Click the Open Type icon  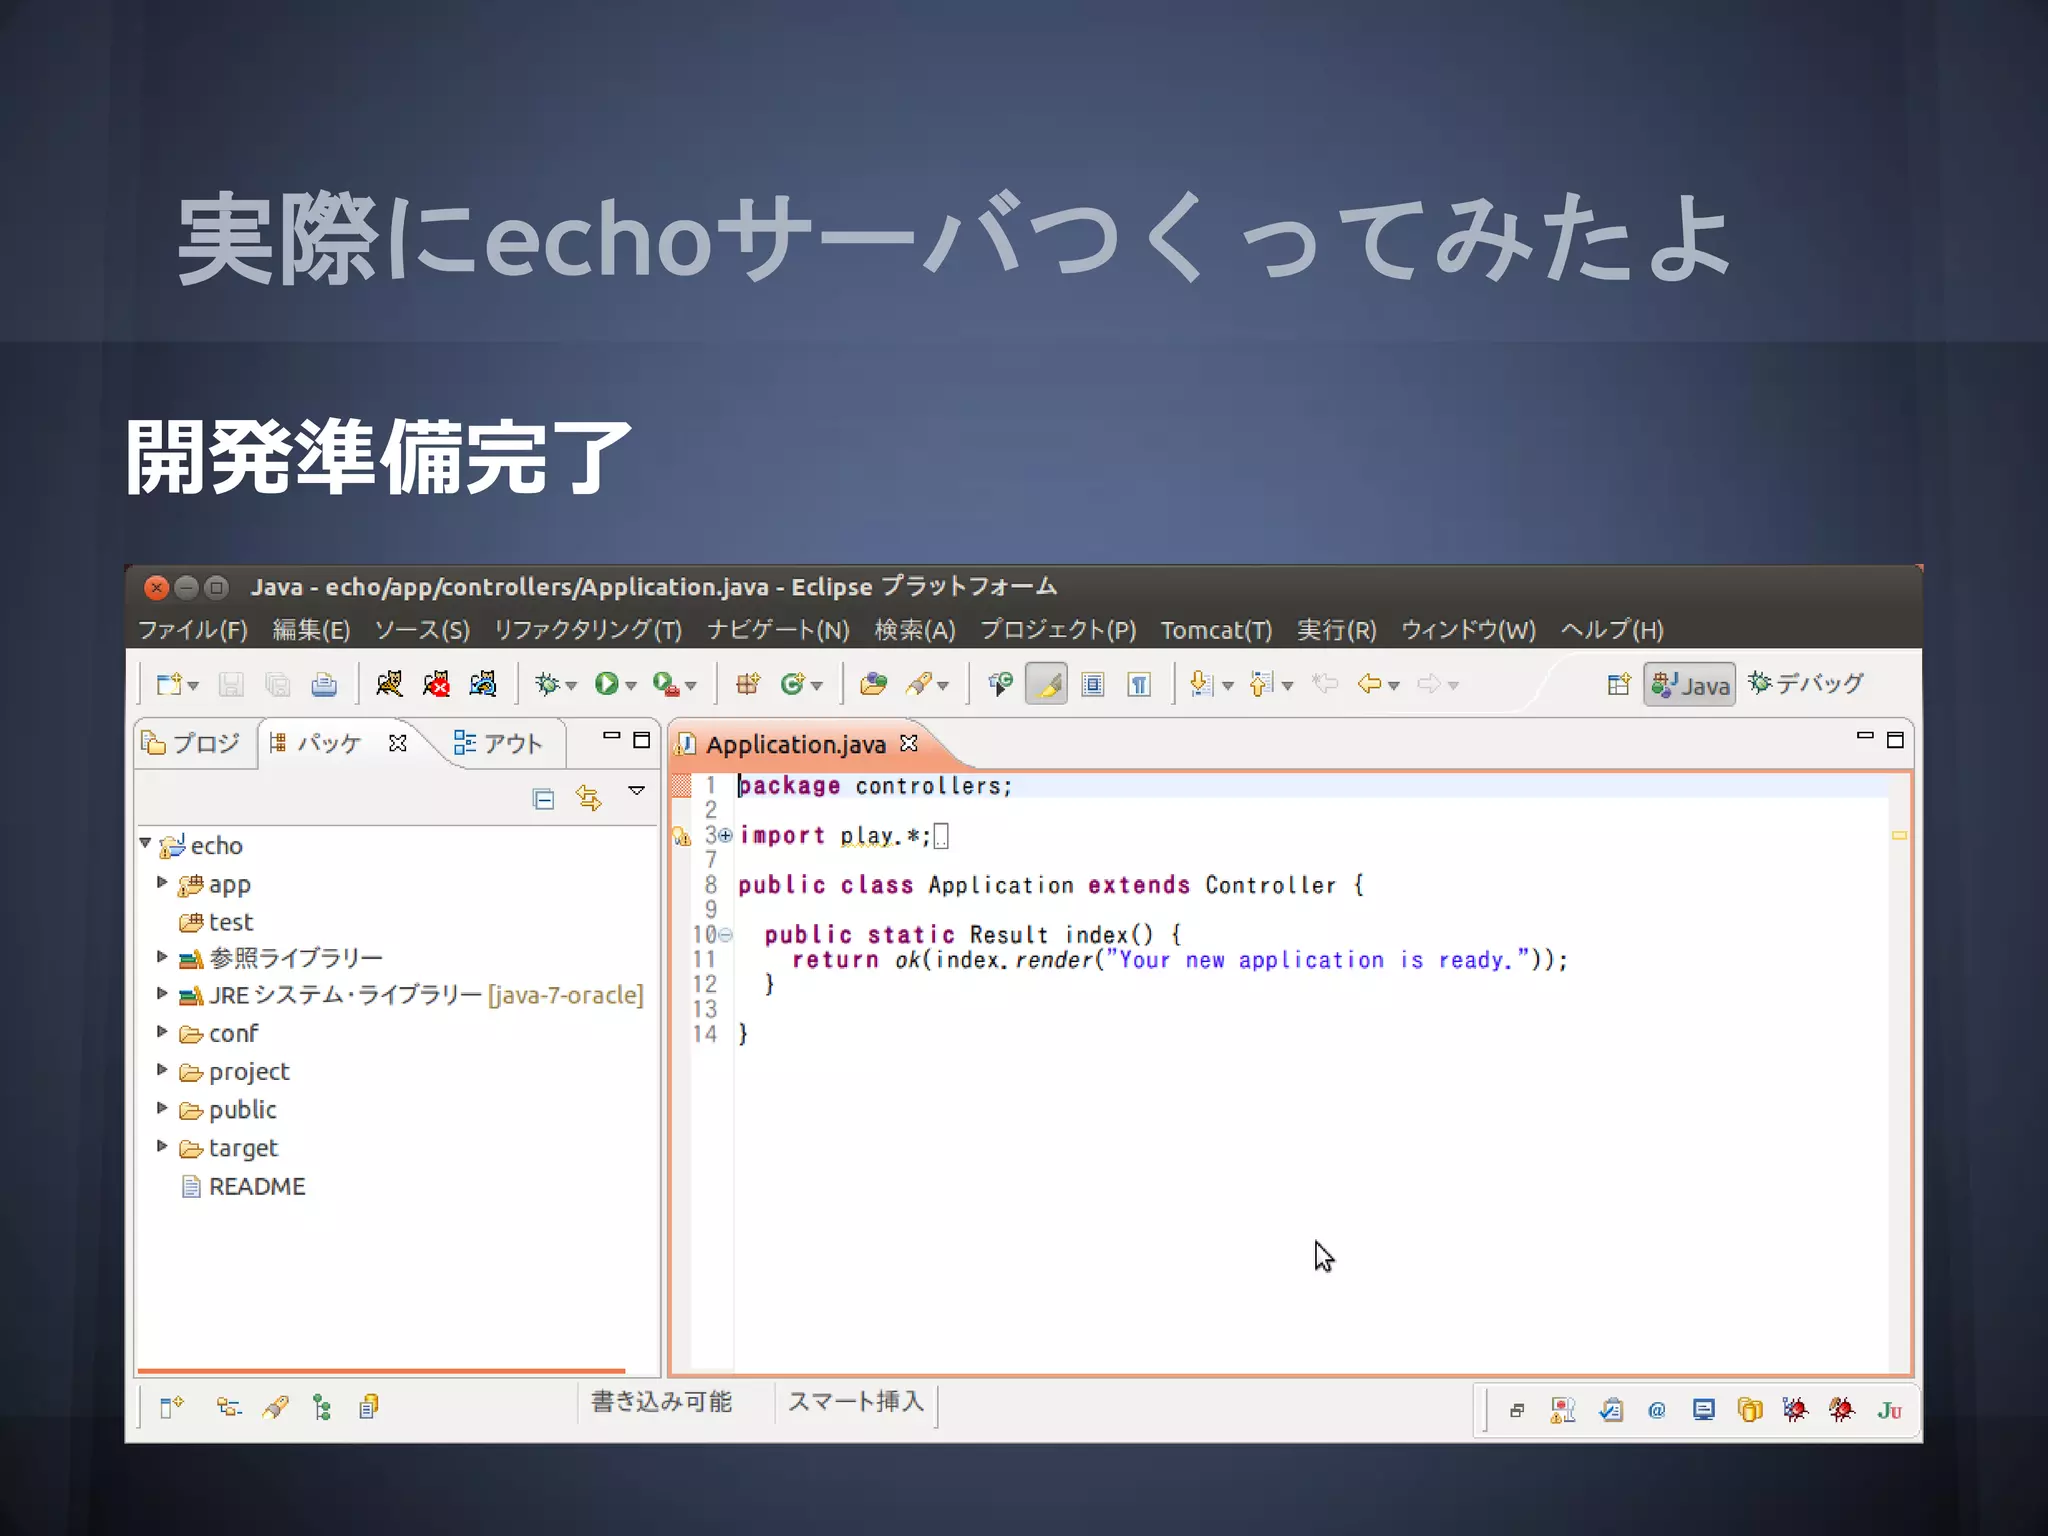pos(874,683)
